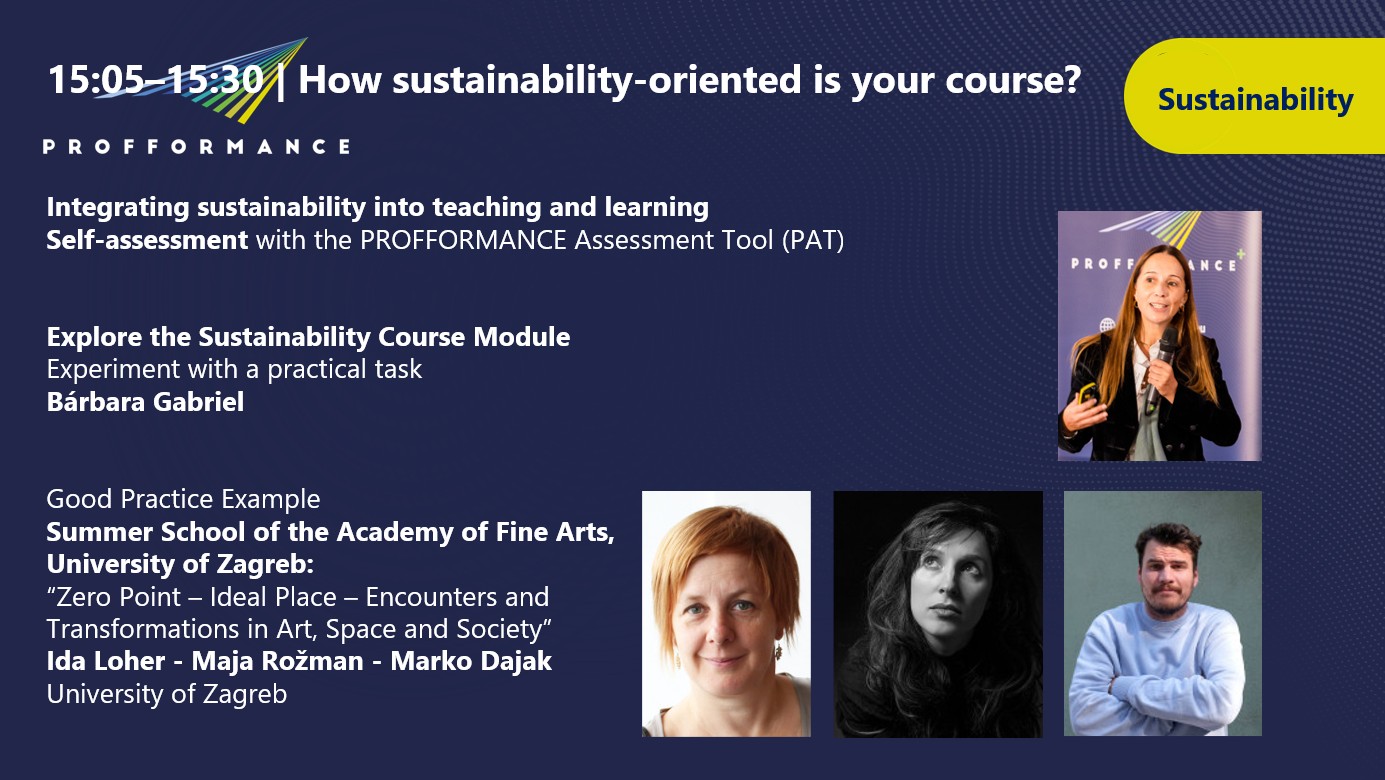1385x780 pixels.
Task: Open the photo of speaker holding microphone
Action: click(1159, 335)
